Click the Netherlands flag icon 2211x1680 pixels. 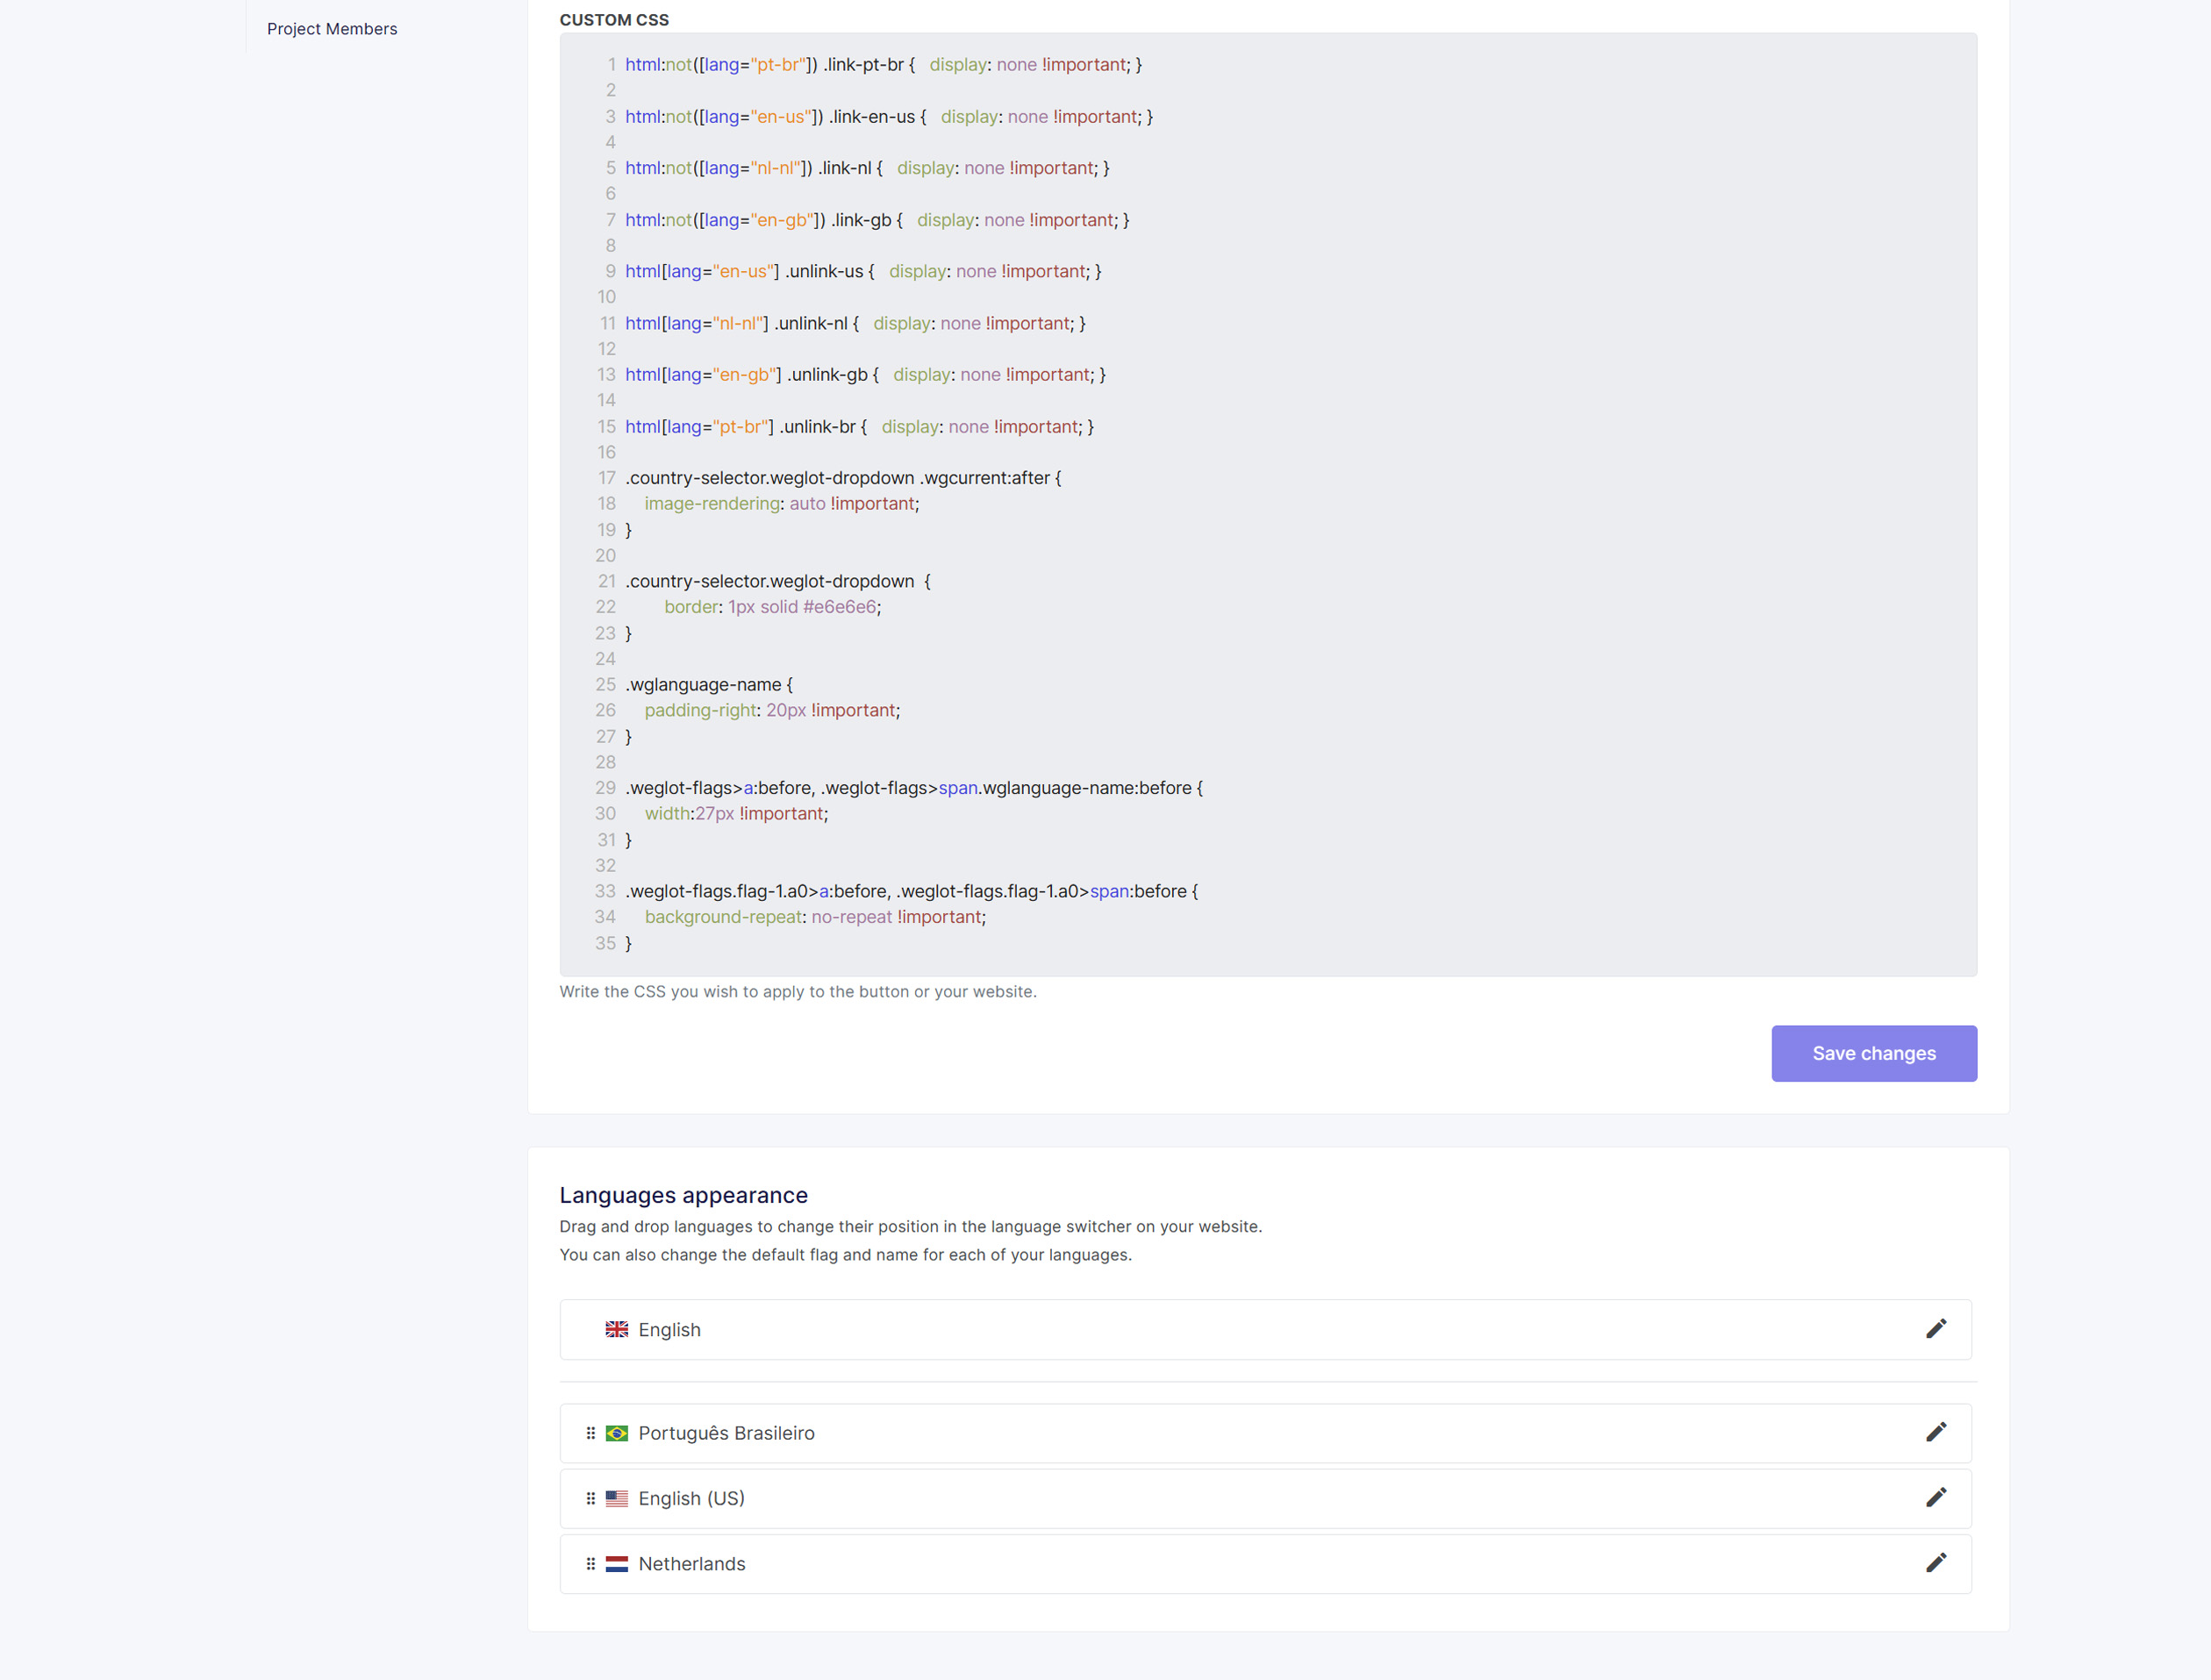click(616, 1563)
